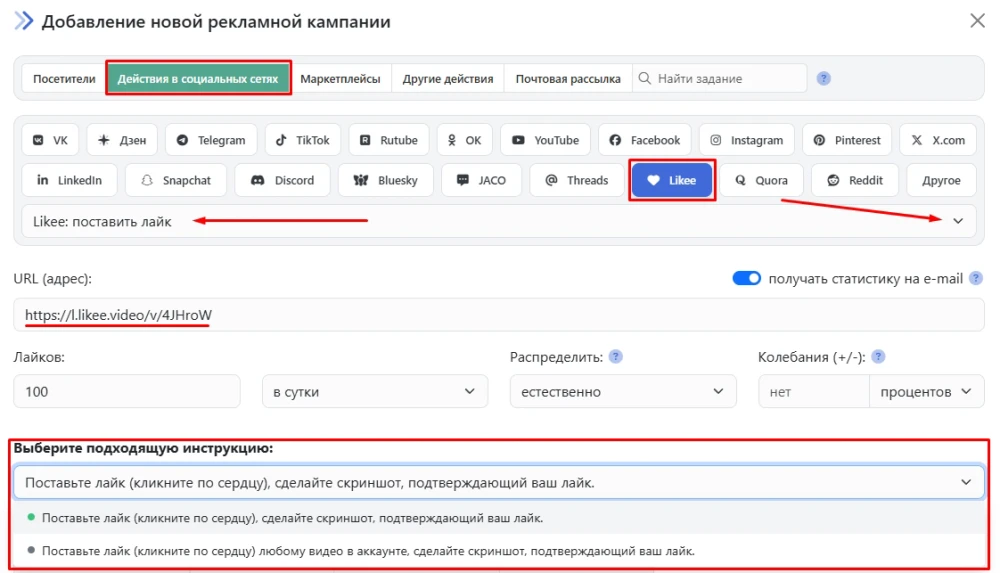Select the Pinterest platform button
Viewport: 1000px width, 573px height.
pos(847,140)
